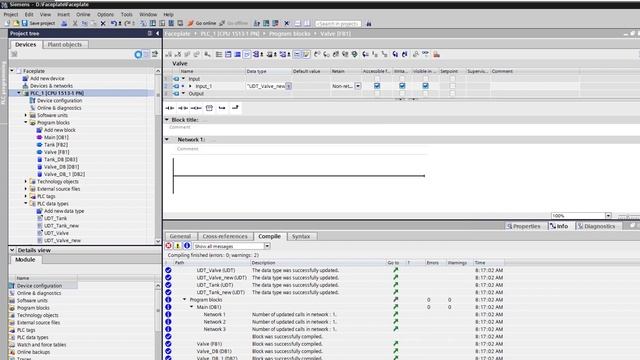Collapse the PLC data types folder
The image size is (640, 360).
(26, 203)
